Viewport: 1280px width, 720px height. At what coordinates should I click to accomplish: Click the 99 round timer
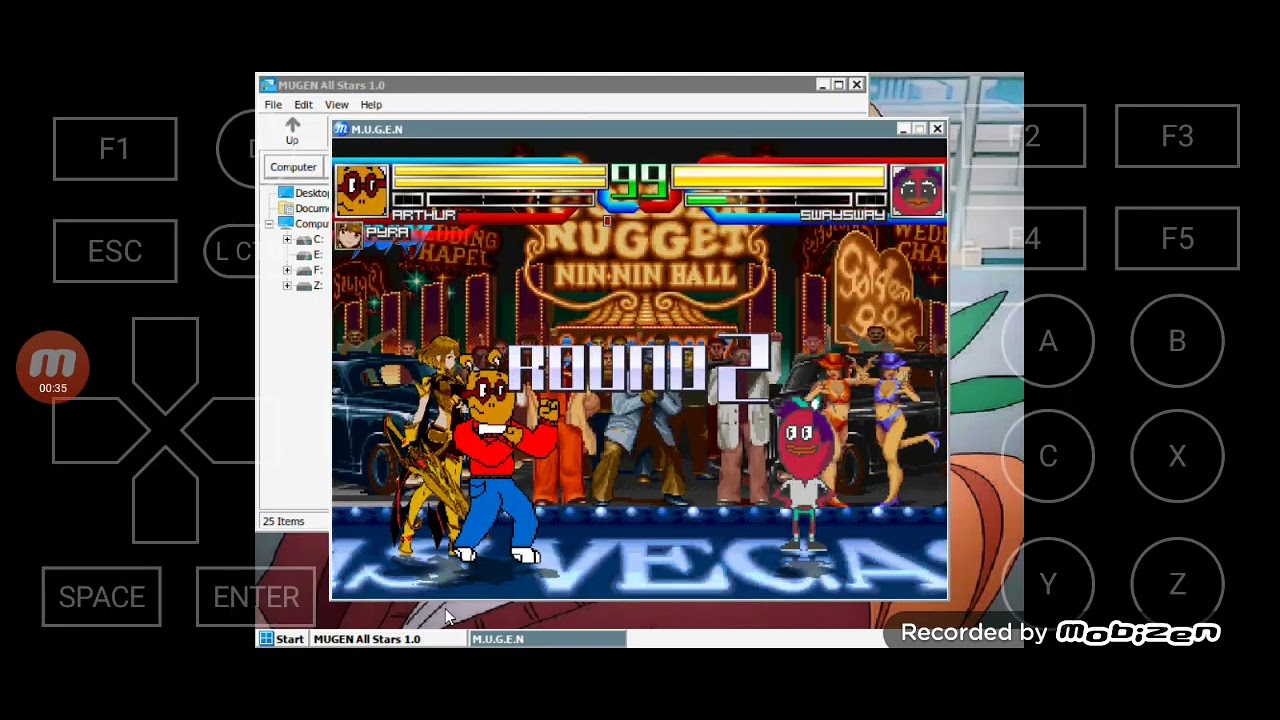pos(638,181)
